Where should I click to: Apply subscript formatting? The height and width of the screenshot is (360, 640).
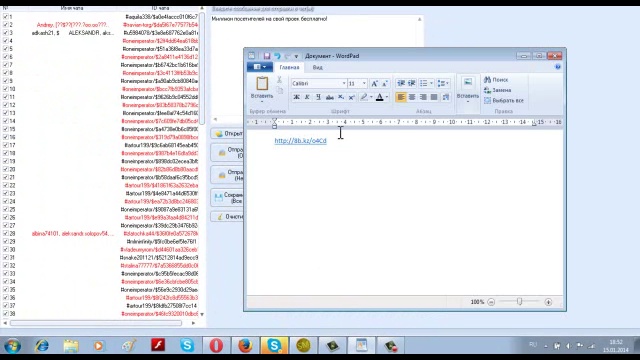[x=341, y=97]
